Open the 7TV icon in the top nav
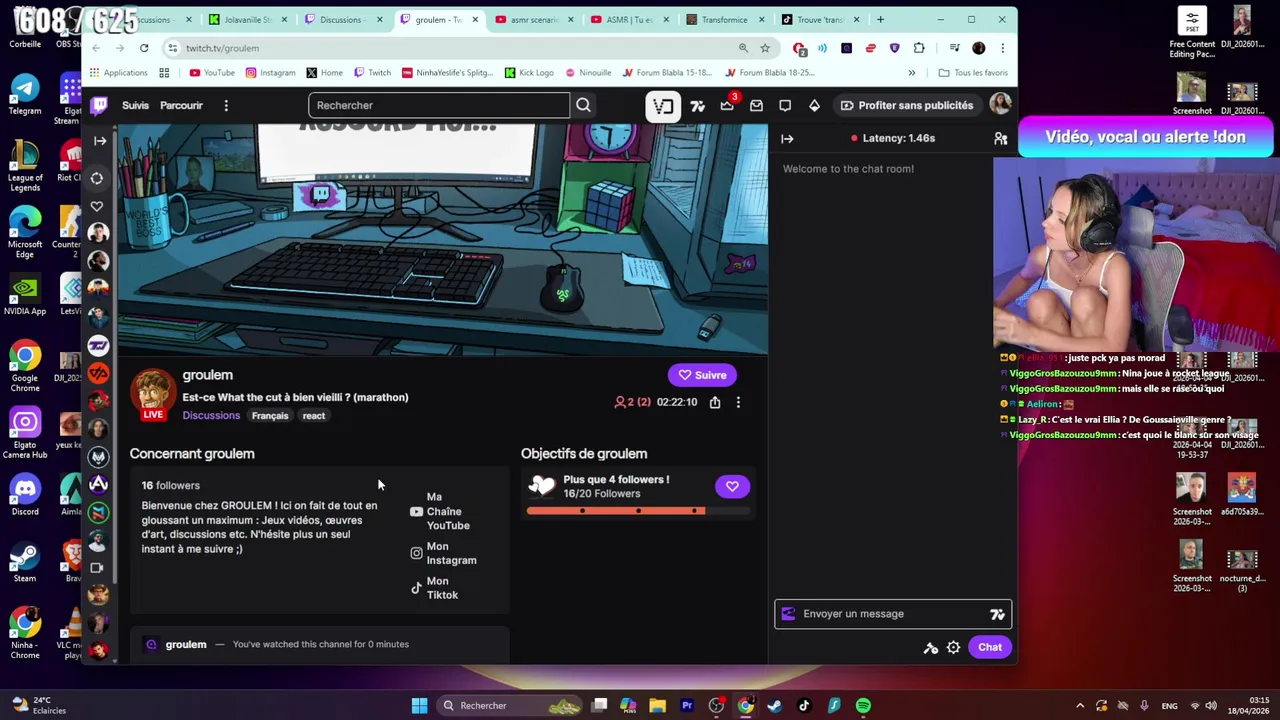 (698, 105)
